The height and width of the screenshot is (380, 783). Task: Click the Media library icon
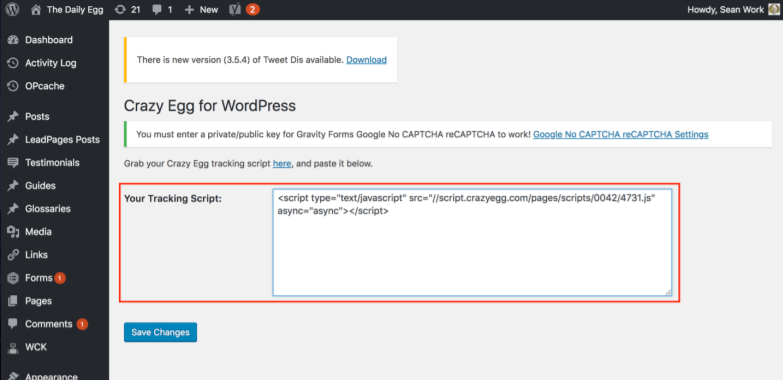click(x=13, y=232)
